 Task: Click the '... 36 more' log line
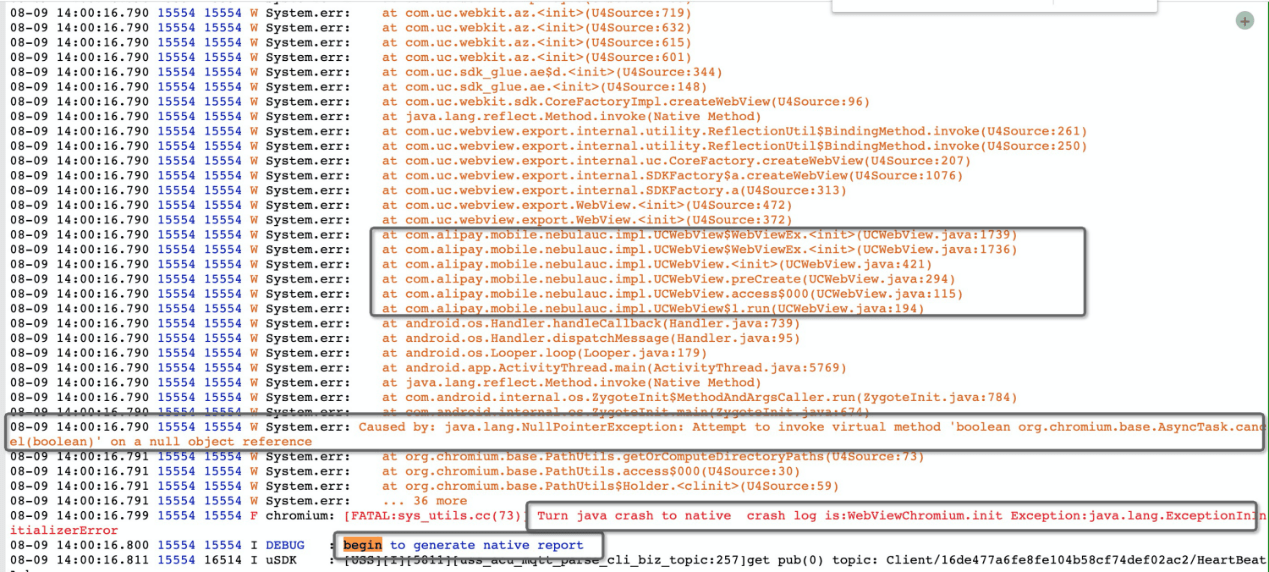pos(424,501)
